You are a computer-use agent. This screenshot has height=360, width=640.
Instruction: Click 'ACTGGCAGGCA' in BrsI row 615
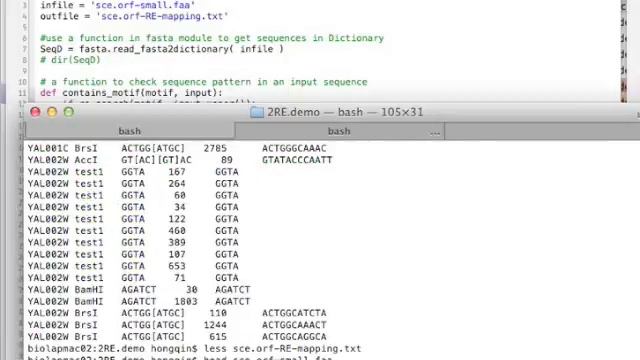click(x=294, y=337)
